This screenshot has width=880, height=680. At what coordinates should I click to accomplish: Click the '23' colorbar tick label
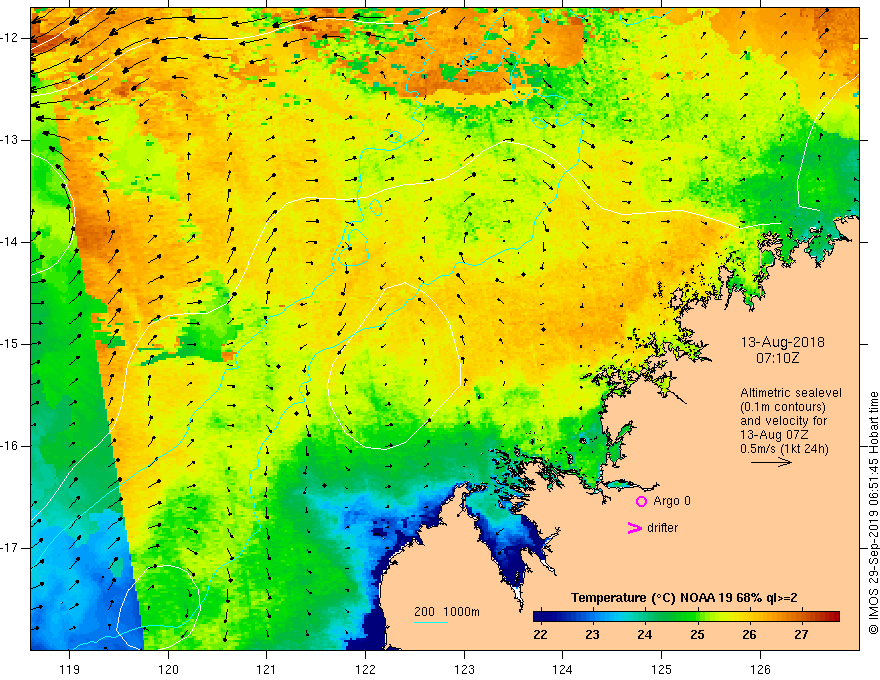(592, 635)
